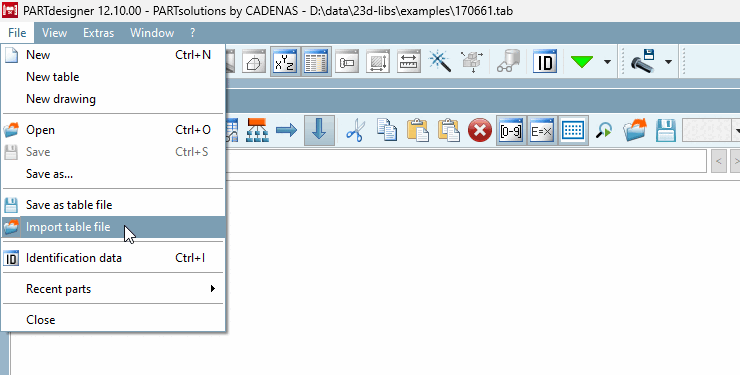Click the cylinder with glasses preview icon

tap(508, 61)
